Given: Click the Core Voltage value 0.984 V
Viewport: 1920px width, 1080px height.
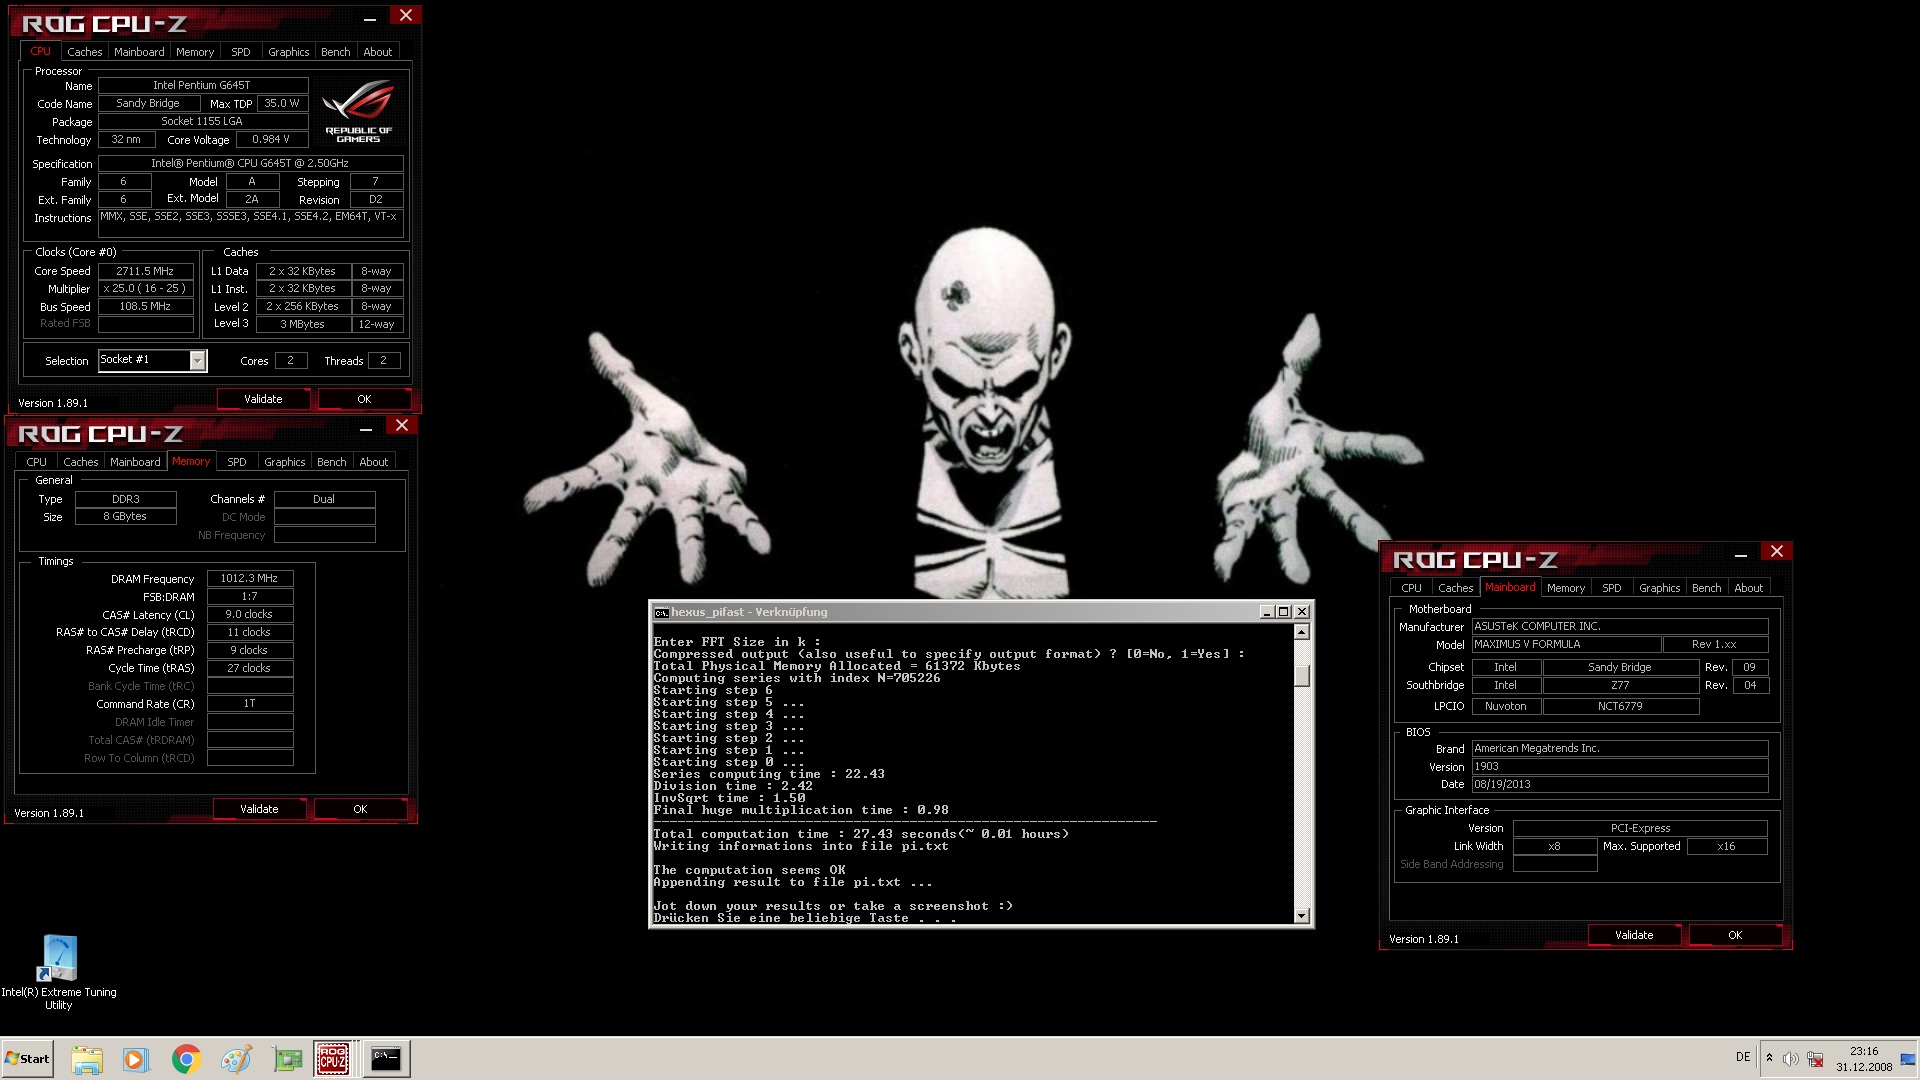Looking at the screenshot, I should 271,140.
